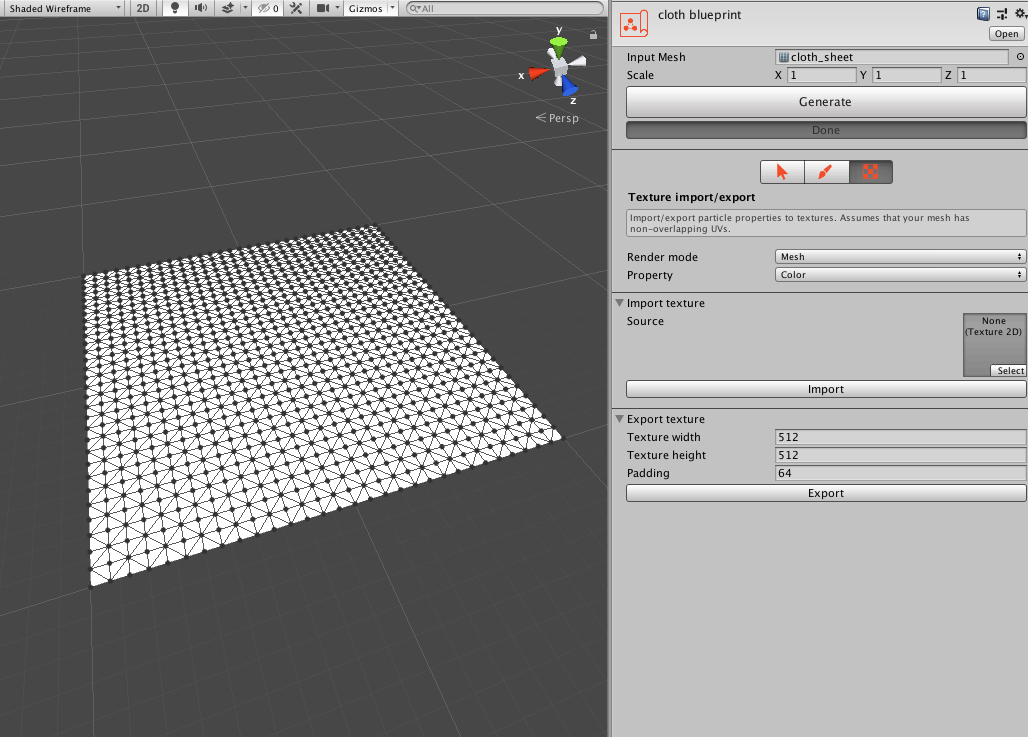Image resolution: width=1028 pixels, height=737 pixels.
Task: Toggle scene audio speaker button
Action: (201, 9)
